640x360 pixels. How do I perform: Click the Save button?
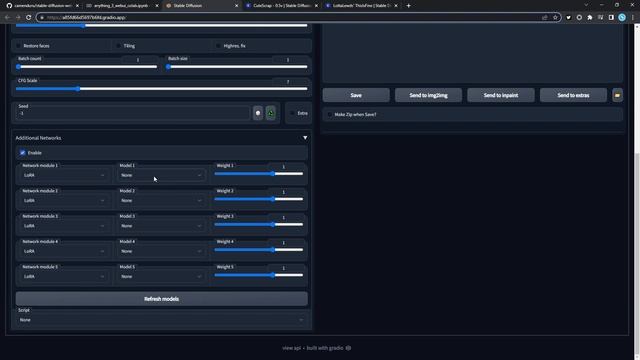click(x=356, y=95)
